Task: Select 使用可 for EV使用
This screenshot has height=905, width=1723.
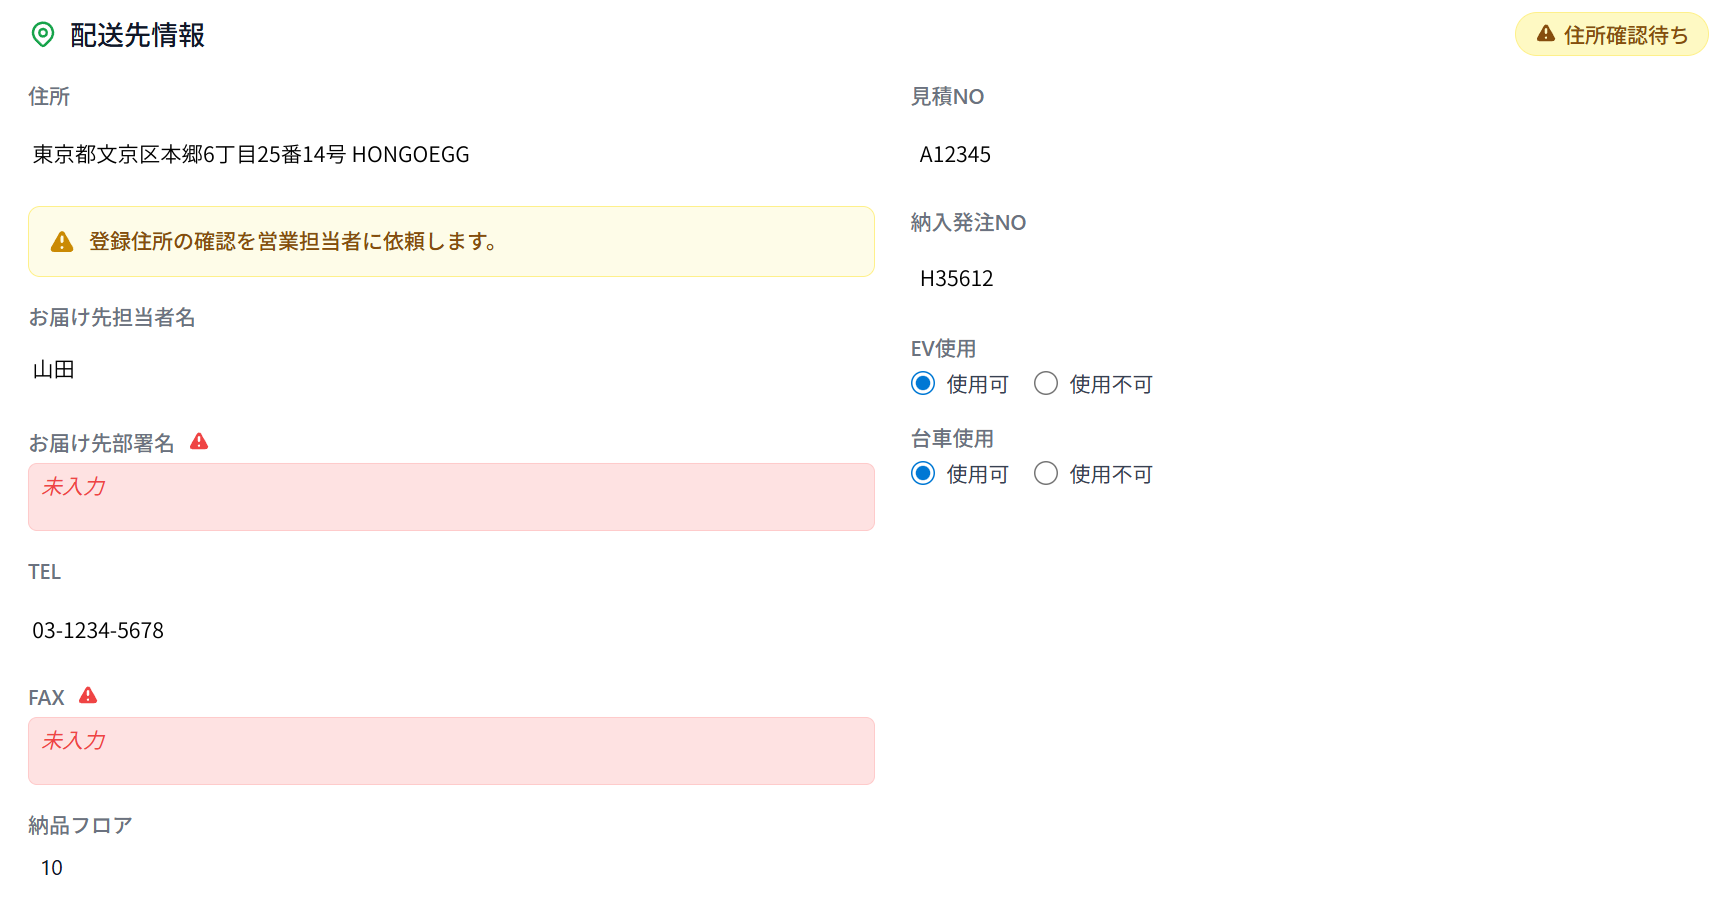Action: click(x=923, y=384)
